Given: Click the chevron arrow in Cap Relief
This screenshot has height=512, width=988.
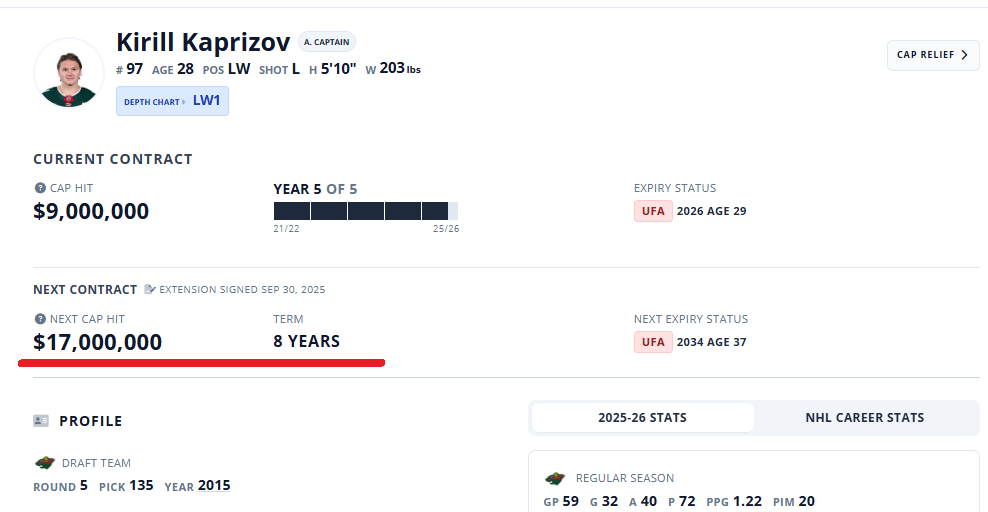Looking at the screenshot, I should coord(964,55).
